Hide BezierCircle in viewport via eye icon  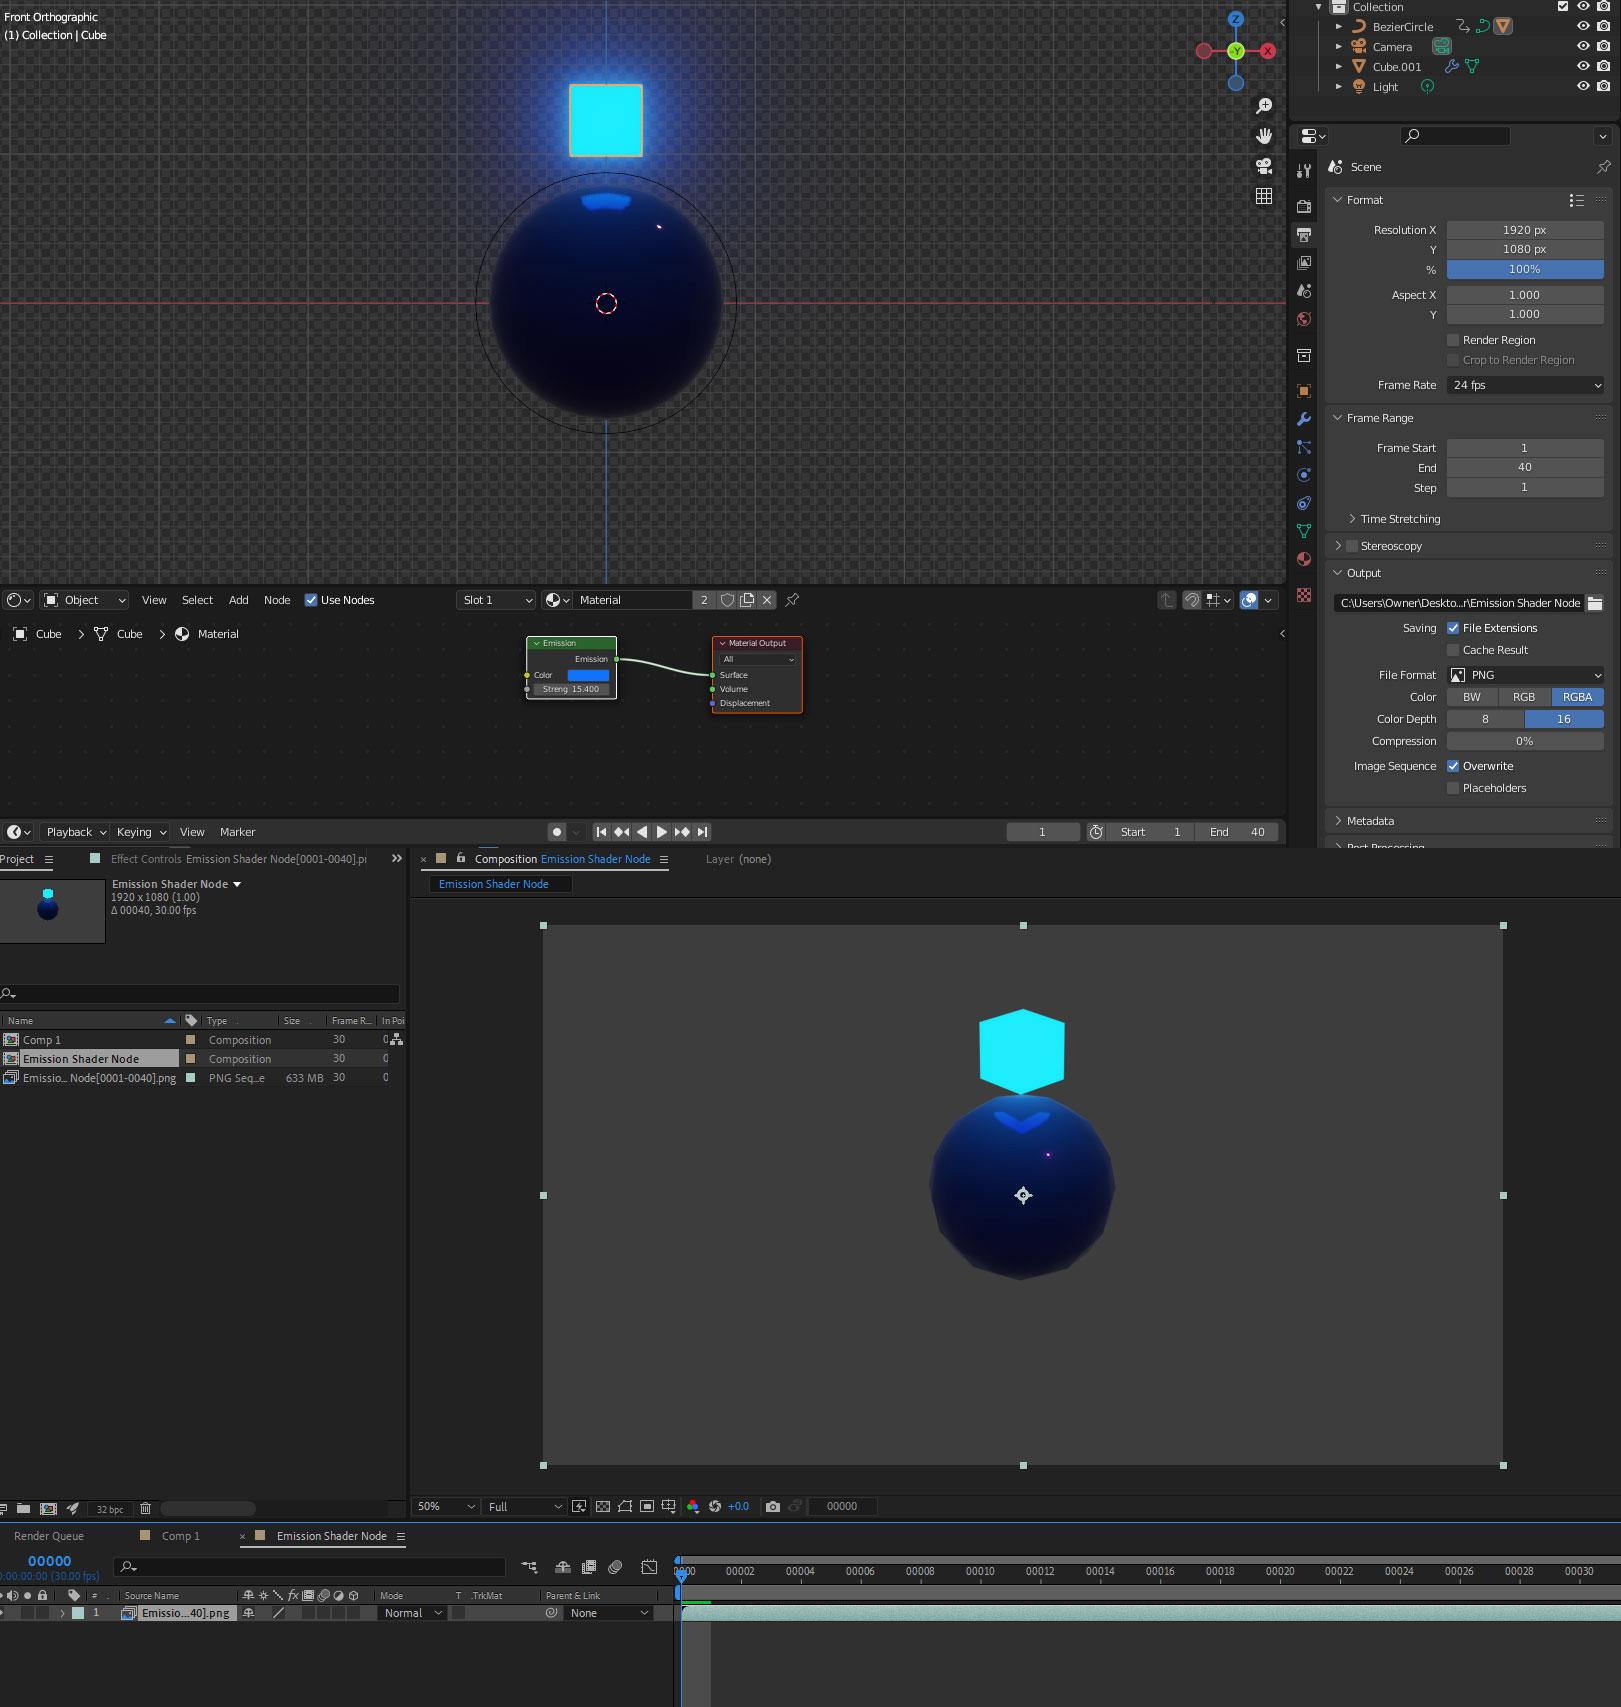(1583, 27)
